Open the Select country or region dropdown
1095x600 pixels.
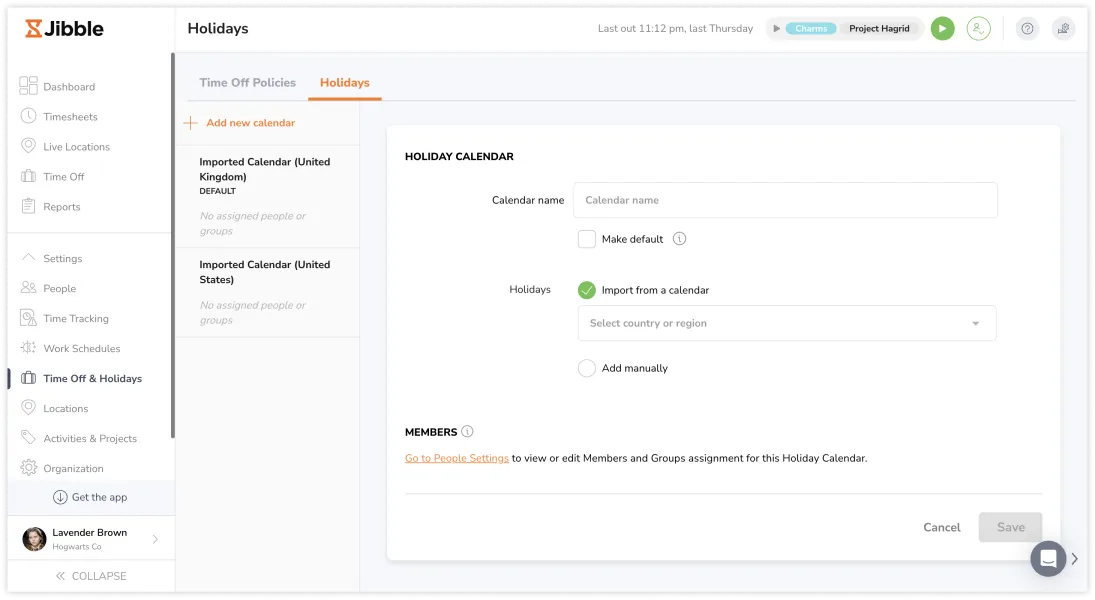(786, 323)
